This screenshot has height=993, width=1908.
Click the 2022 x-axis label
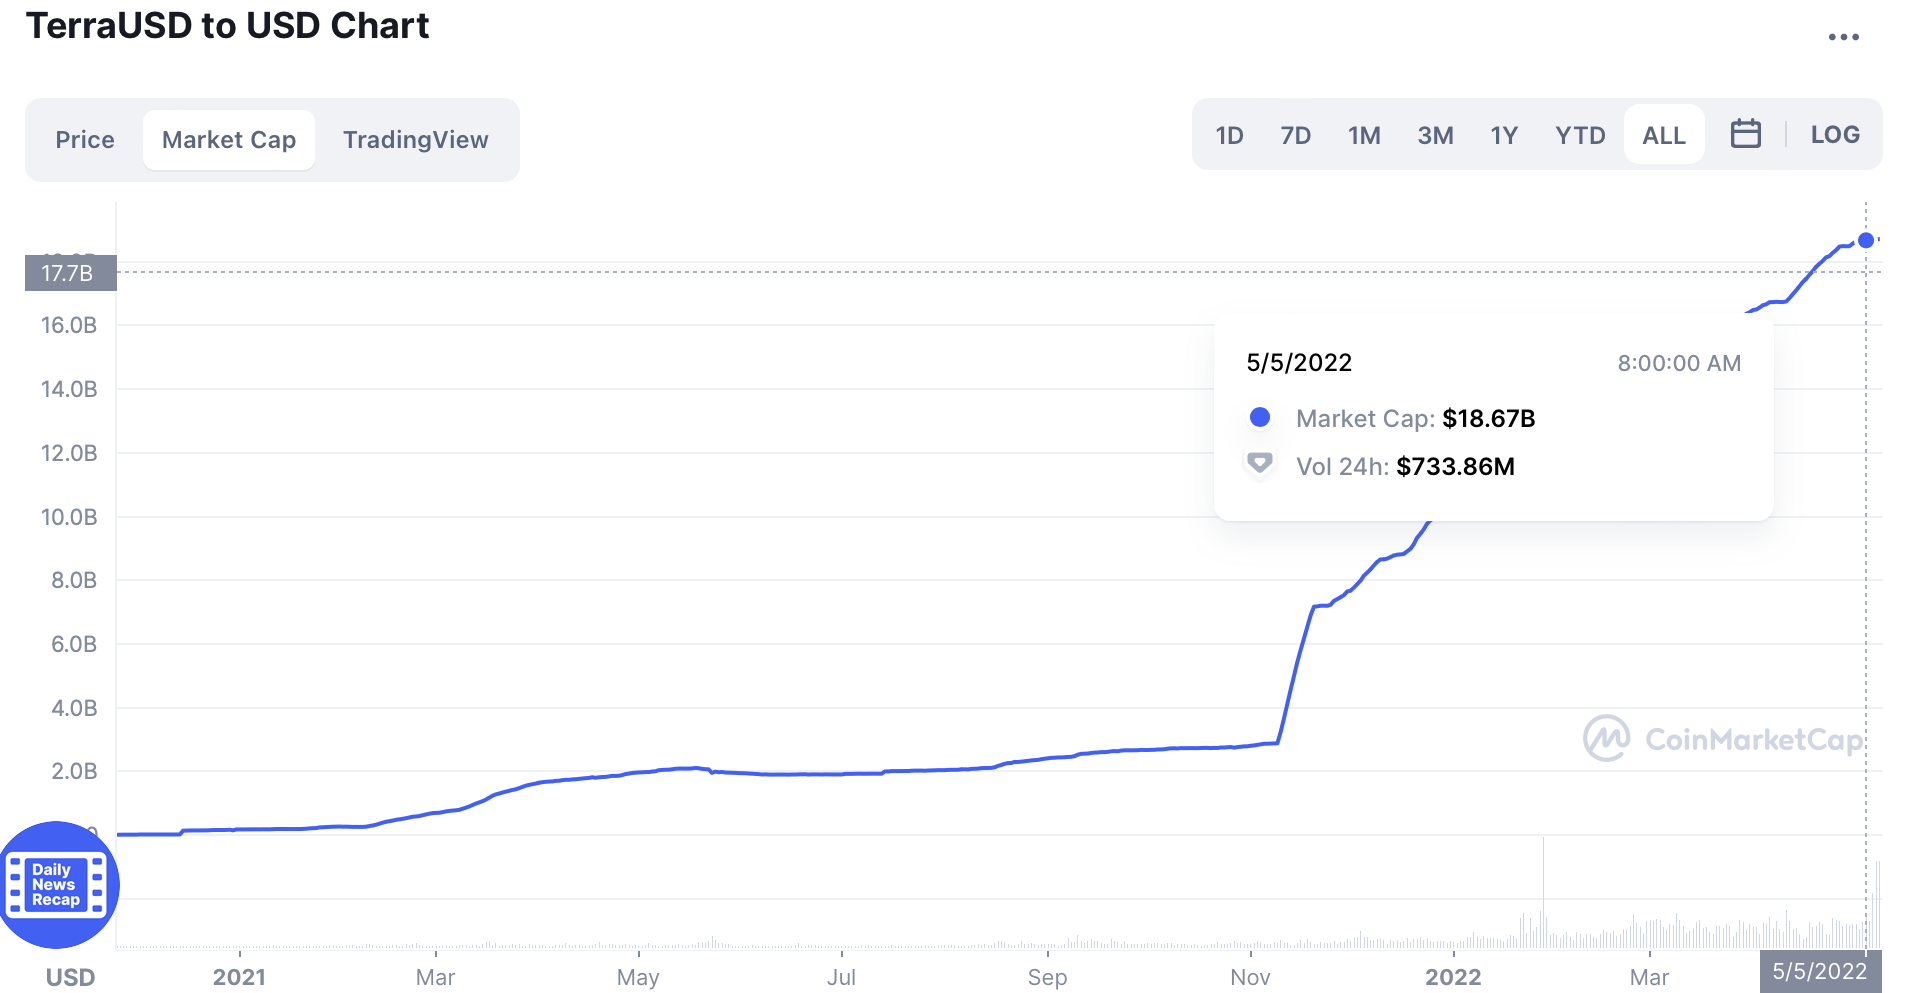coord(1453,977)
